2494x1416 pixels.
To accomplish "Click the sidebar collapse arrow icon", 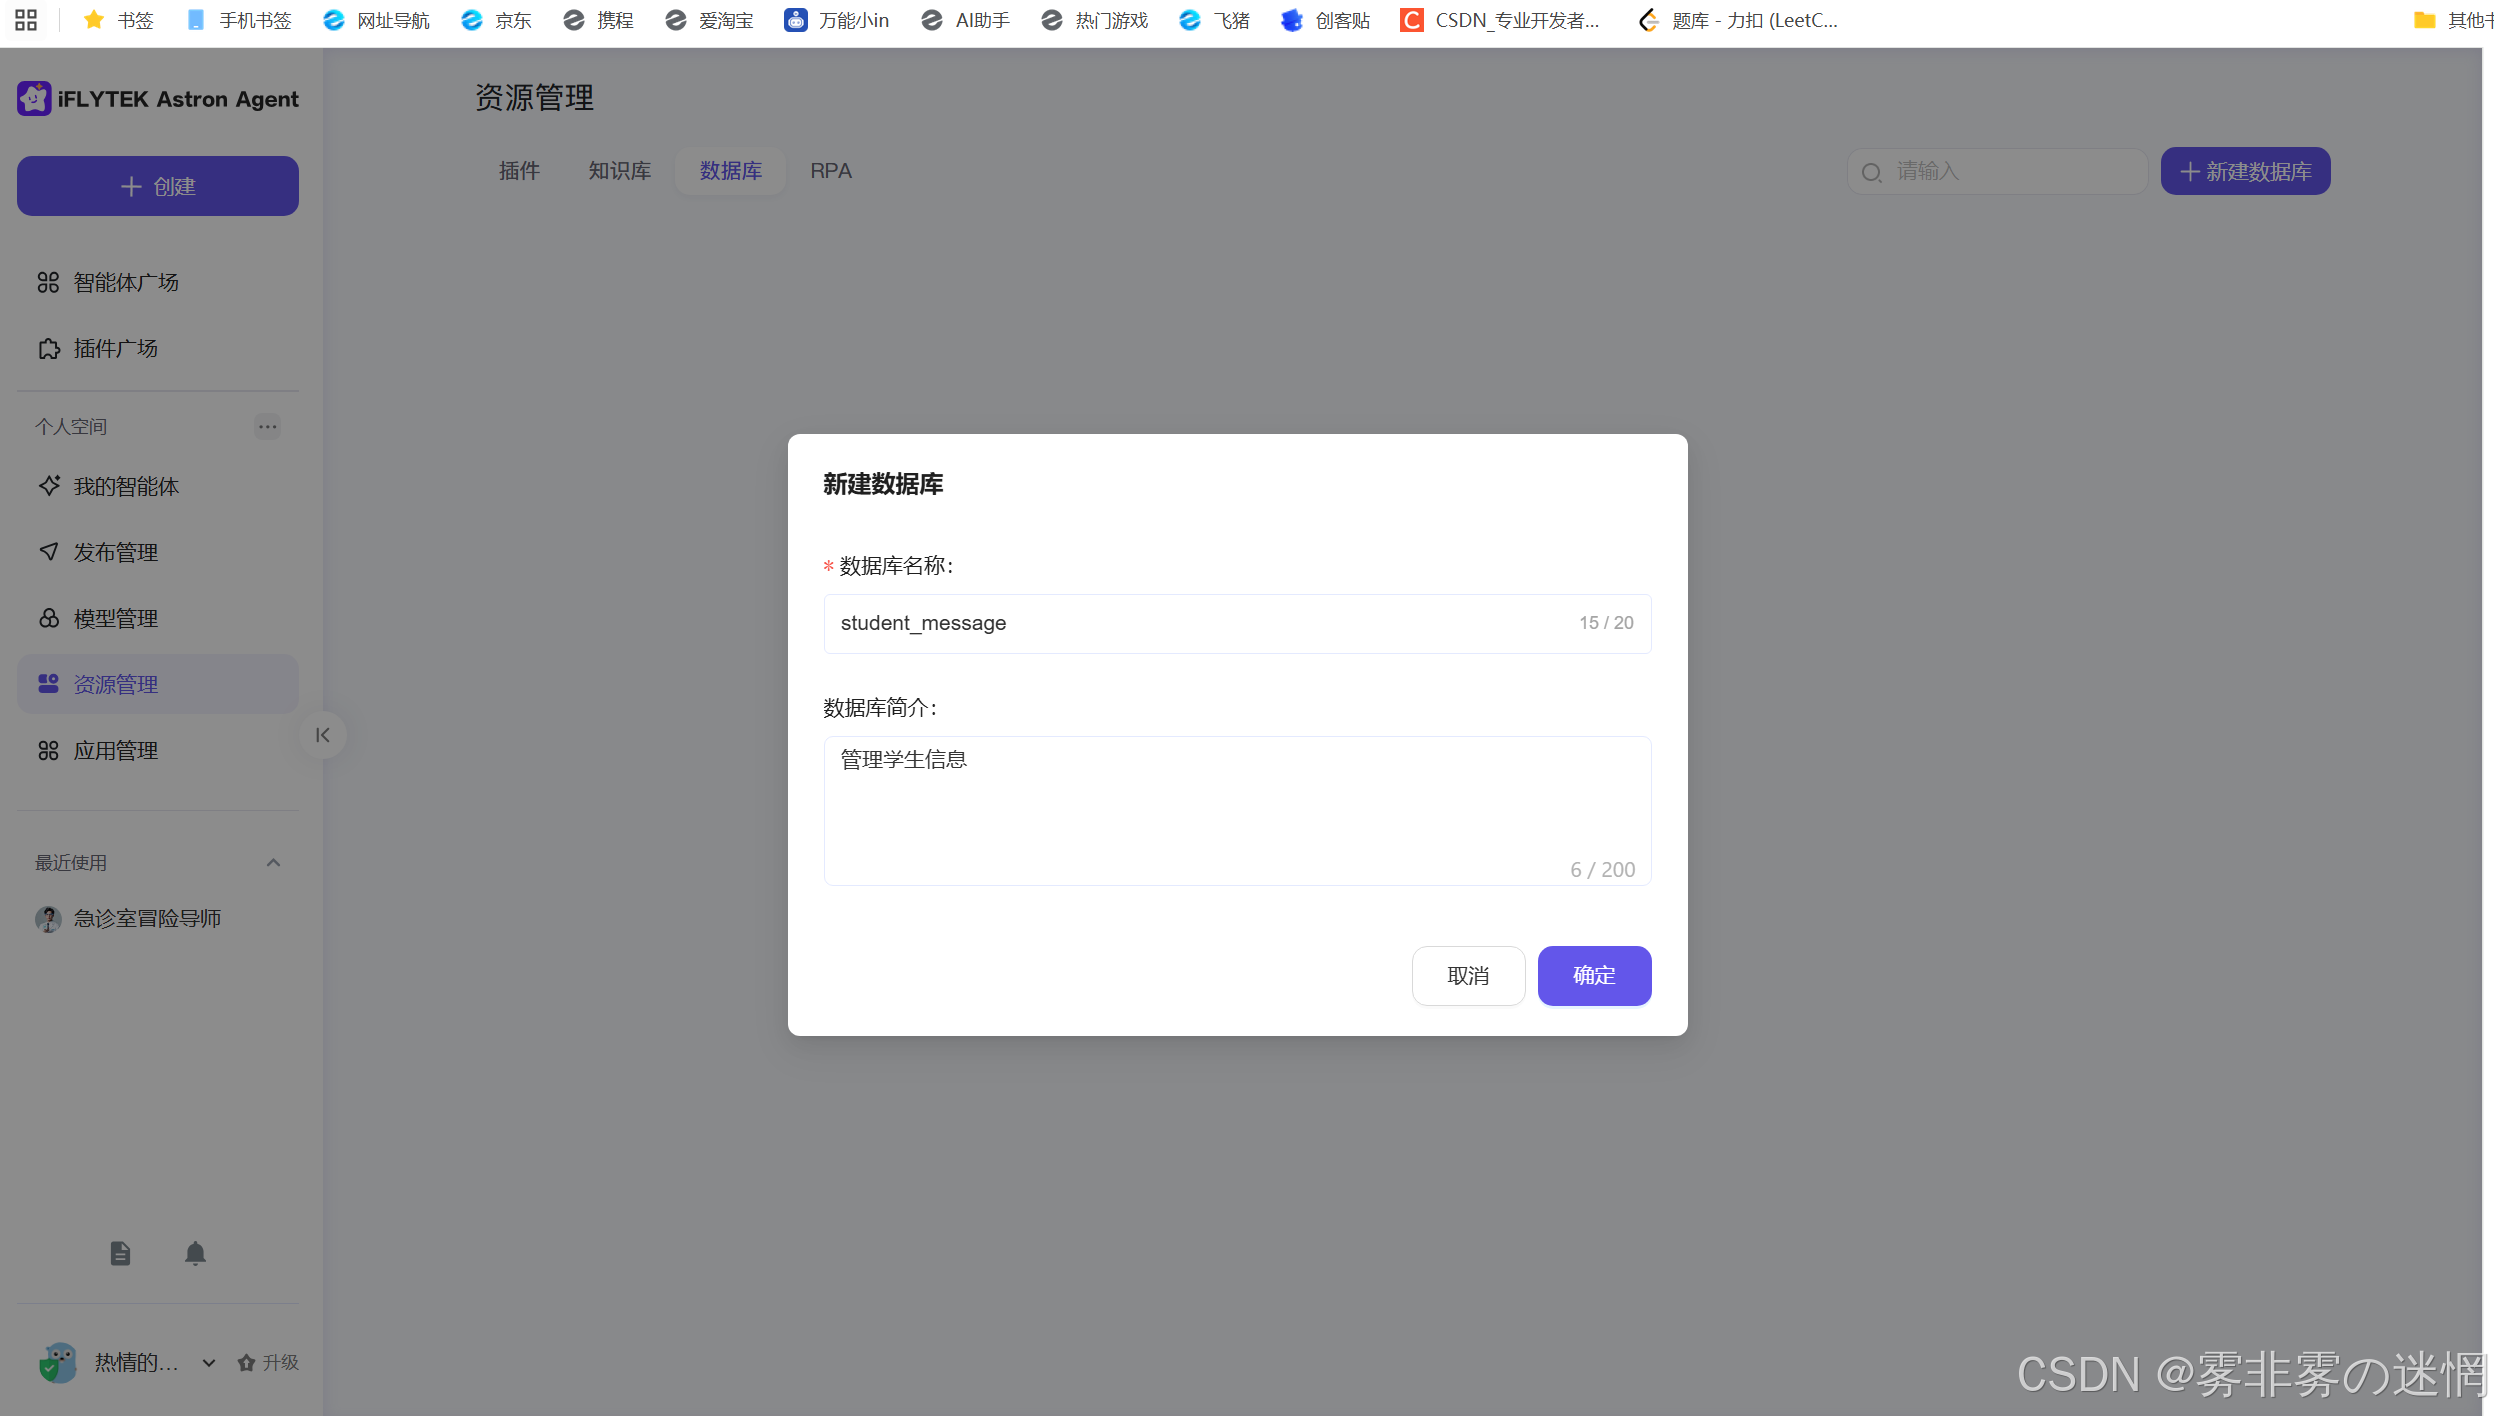I will tap(322, 735).
